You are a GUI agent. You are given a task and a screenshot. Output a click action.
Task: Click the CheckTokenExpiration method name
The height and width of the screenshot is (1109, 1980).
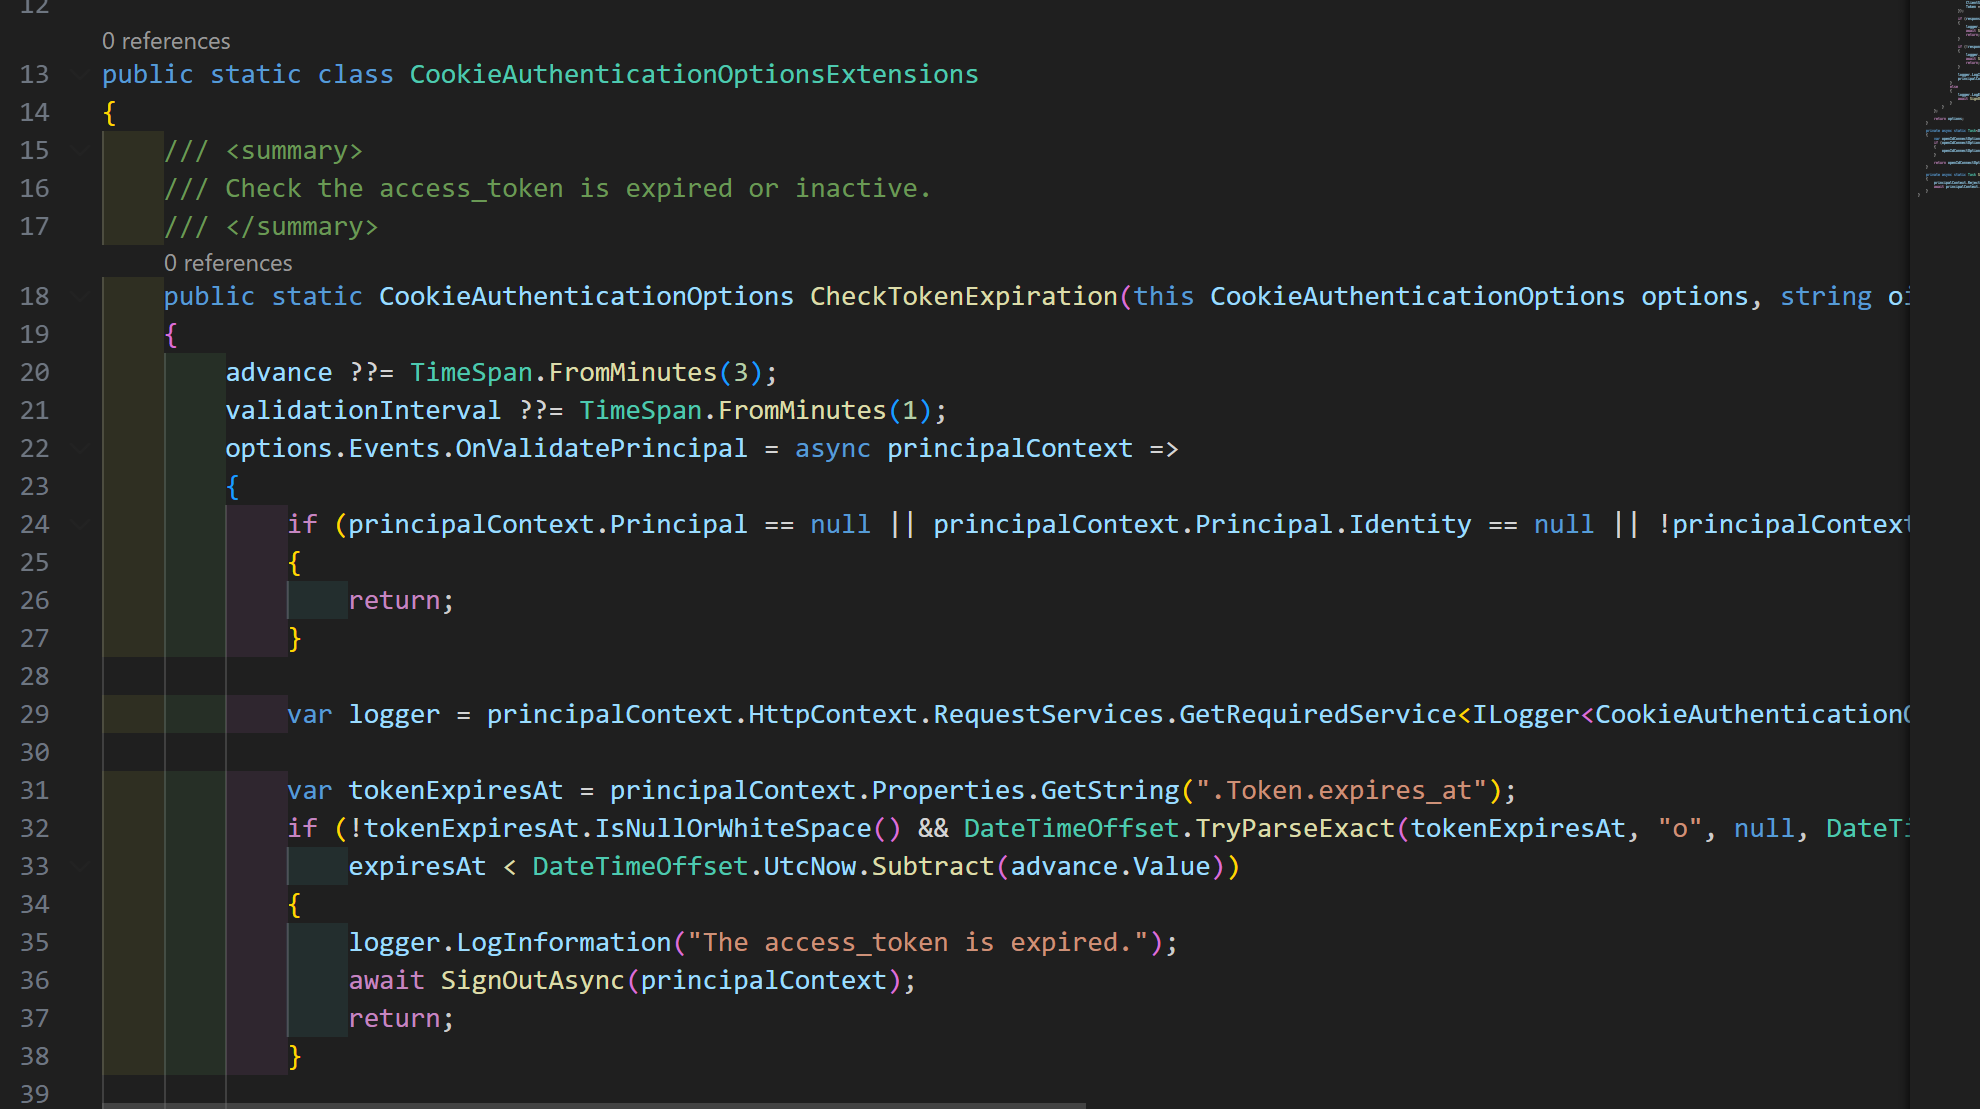tap(963, 297)
